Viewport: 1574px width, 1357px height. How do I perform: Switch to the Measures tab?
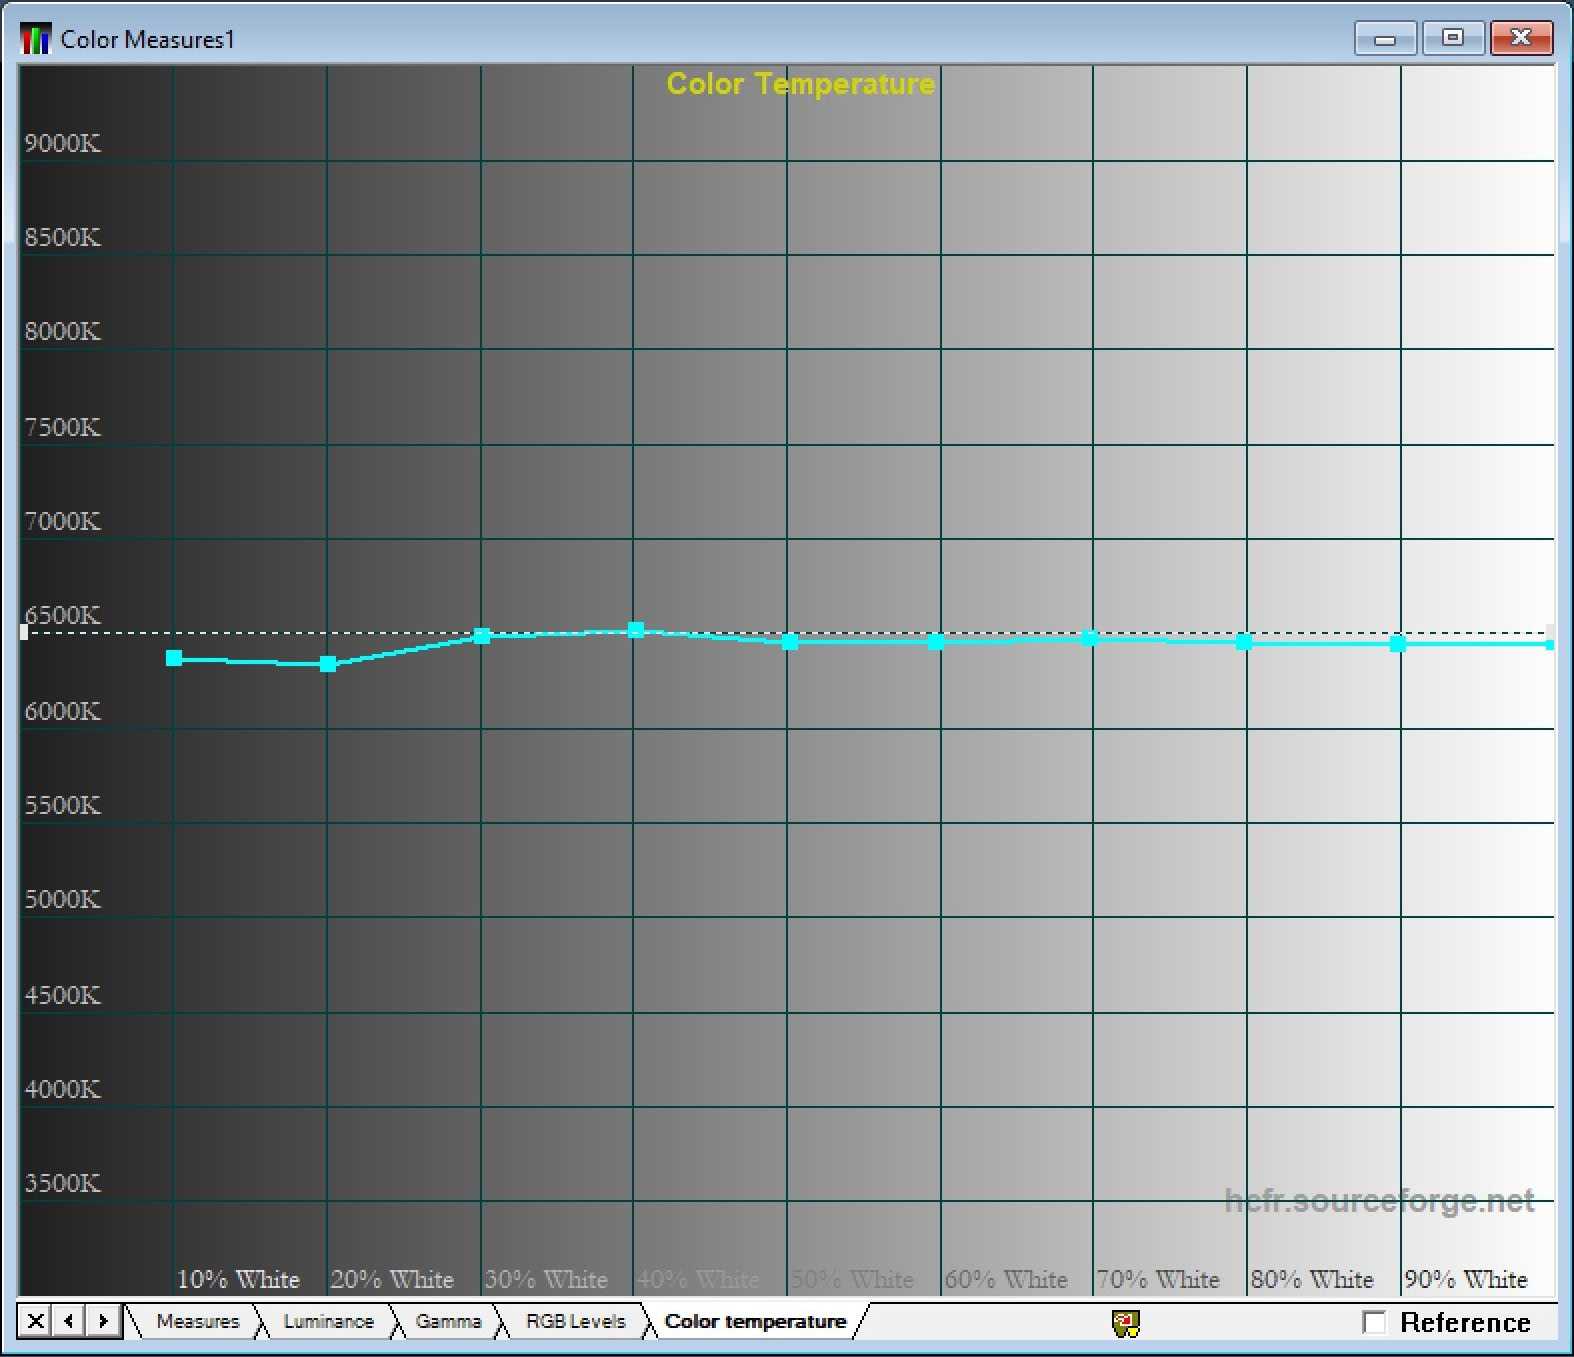[x=197, y=1321]
